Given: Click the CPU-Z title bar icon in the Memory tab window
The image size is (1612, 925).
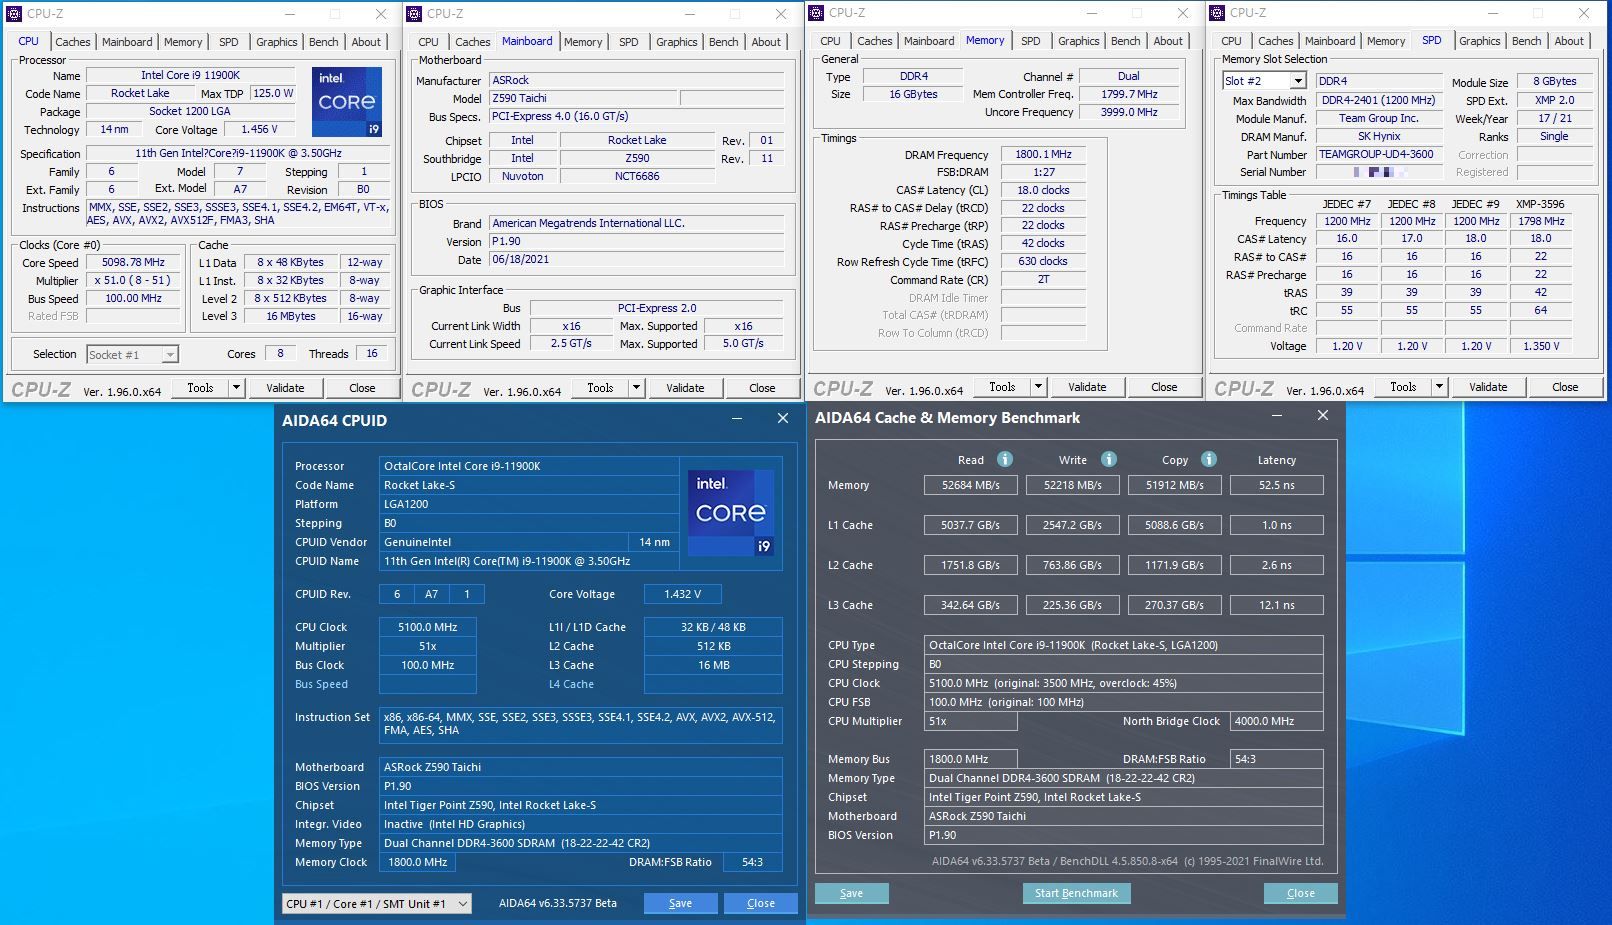Looking at the screenshot, I should point(816,13).
